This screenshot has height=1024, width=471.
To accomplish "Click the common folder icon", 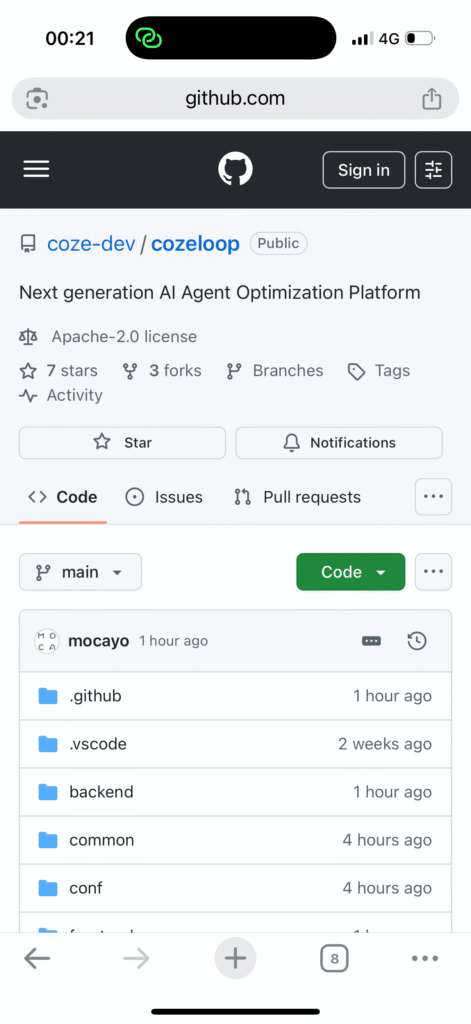I will (x=48, y=840).
